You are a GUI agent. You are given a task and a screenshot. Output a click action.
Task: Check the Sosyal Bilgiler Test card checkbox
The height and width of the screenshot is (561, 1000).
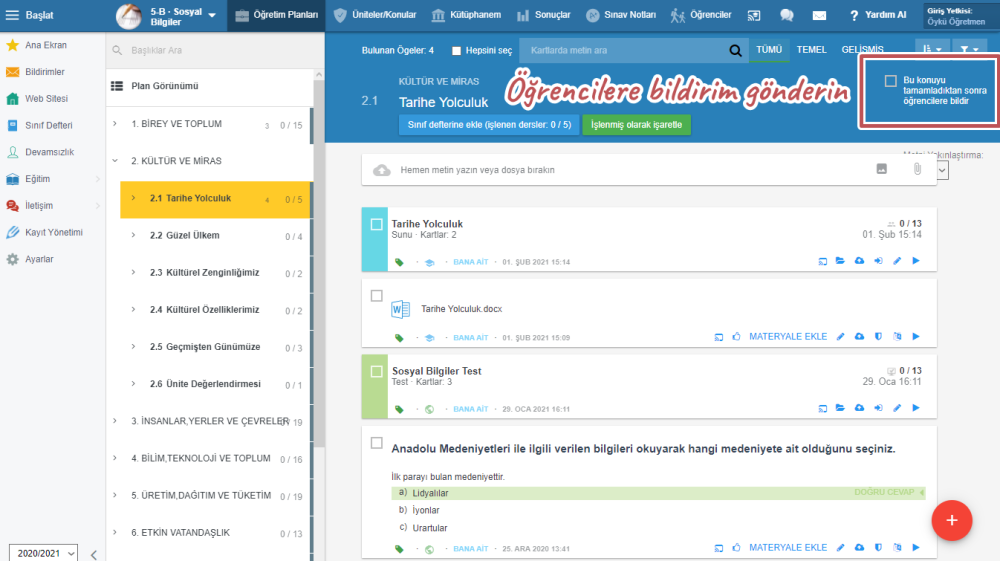coord(376,371)
